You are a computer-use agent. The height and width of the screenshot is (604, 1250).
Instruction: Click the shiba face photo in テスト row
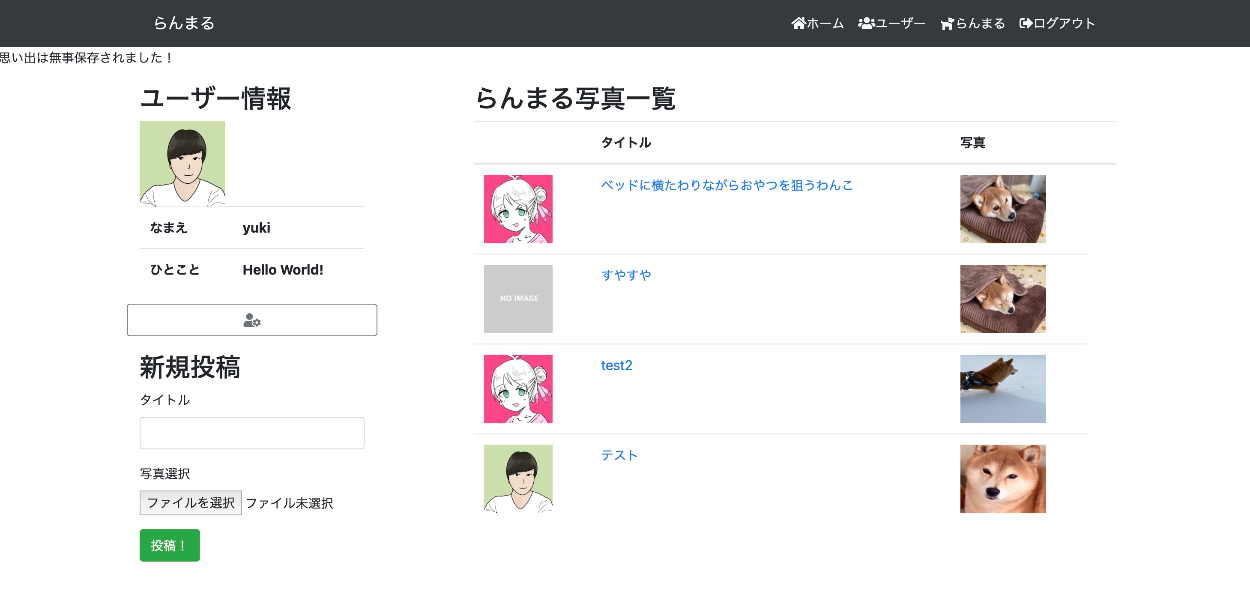[1002, 479]
